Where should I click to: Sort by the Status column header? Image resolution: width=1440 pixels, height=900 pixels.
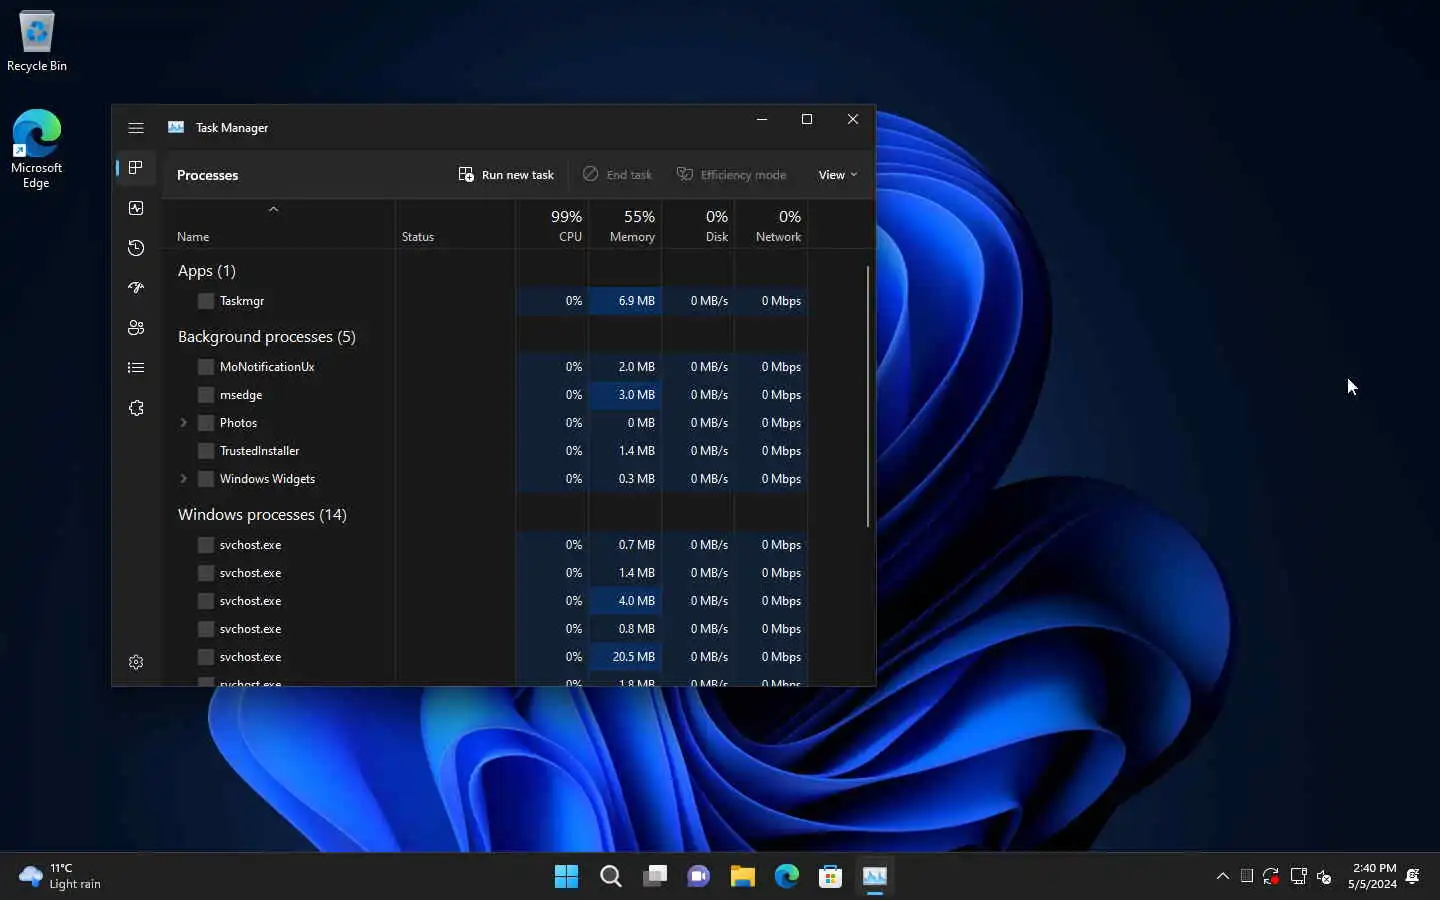[455, 225]
